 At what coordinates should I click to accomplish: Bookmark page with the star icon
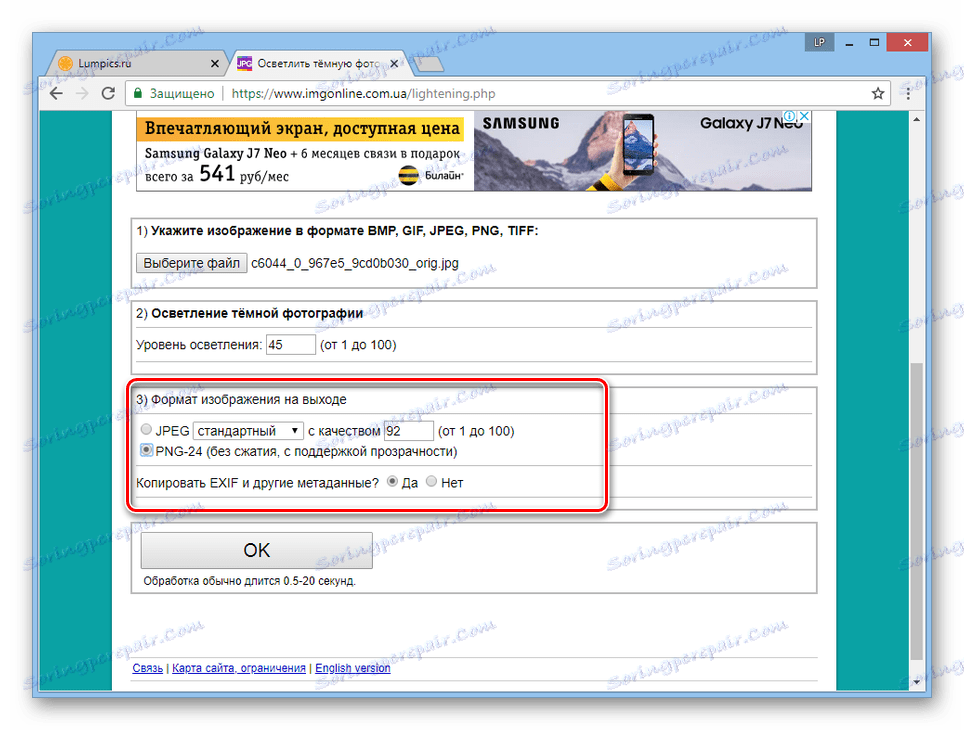point(877,93)
